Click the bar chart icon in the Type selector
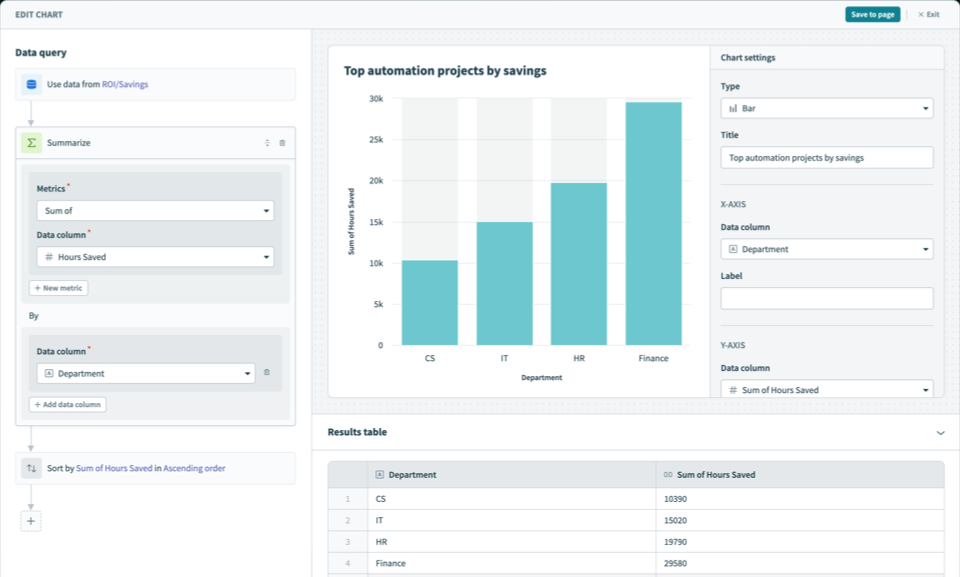The height and width of the screenshot is (577, 960). click(x=732, y=107)
